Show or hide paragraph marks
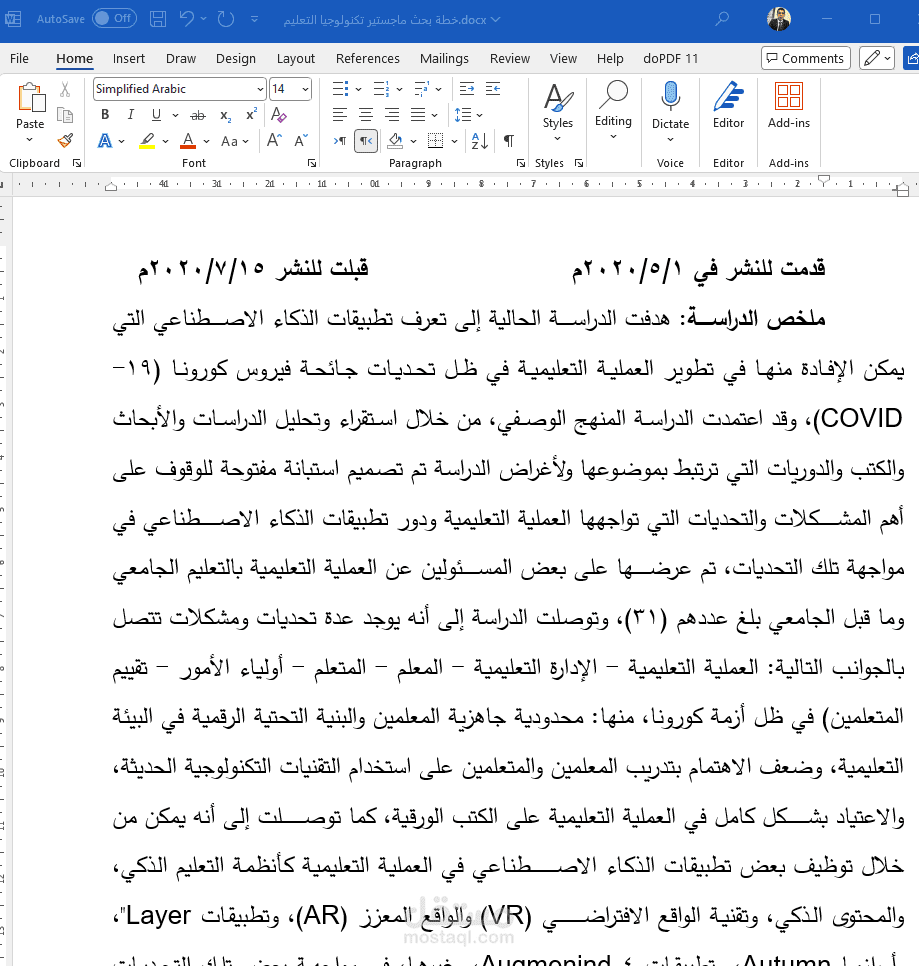919x966 pixels. coord(509,141)
